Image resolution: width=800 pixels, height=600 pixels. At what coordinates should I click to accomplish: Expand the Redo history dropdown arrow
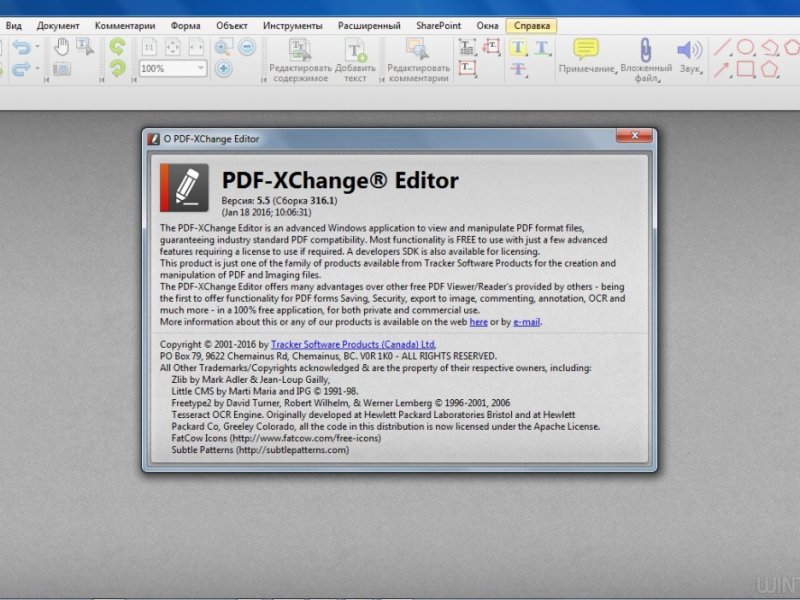pyautogui.click(x=37, y=68)
